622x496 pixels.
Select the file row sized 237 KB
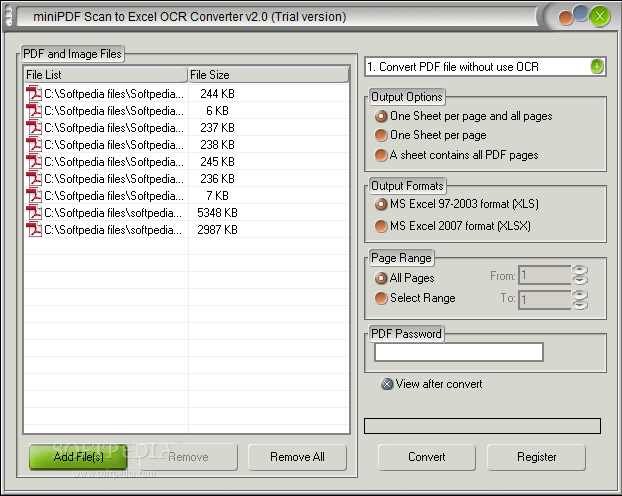click(186, 128)
